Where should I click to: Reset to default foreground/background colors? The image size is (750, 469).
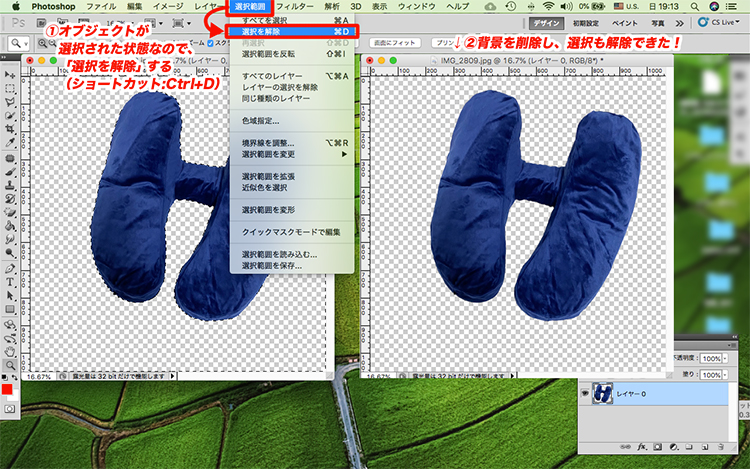[4, 377]
